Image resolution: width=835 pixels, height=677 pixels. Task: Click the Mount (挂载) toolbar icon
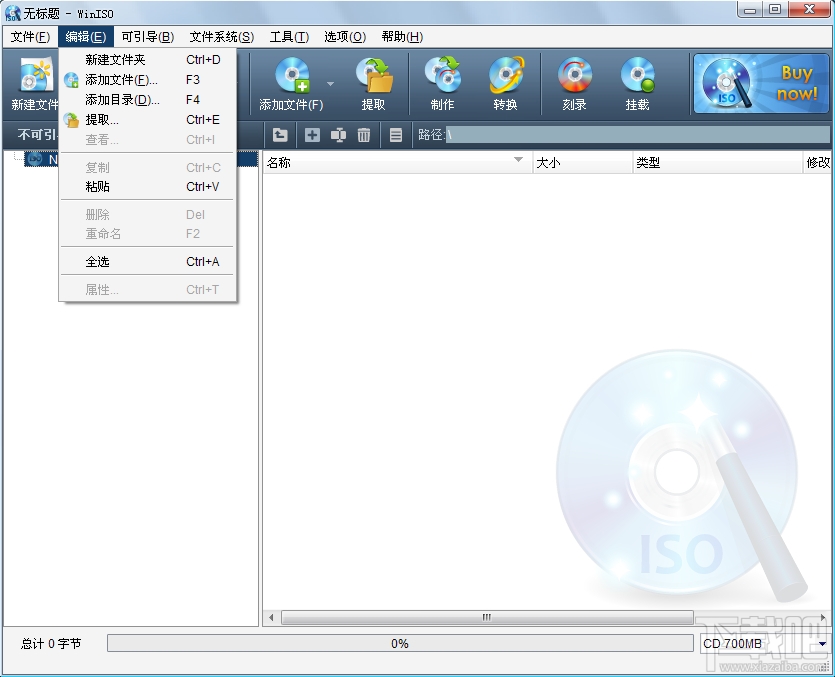point(637,76)
